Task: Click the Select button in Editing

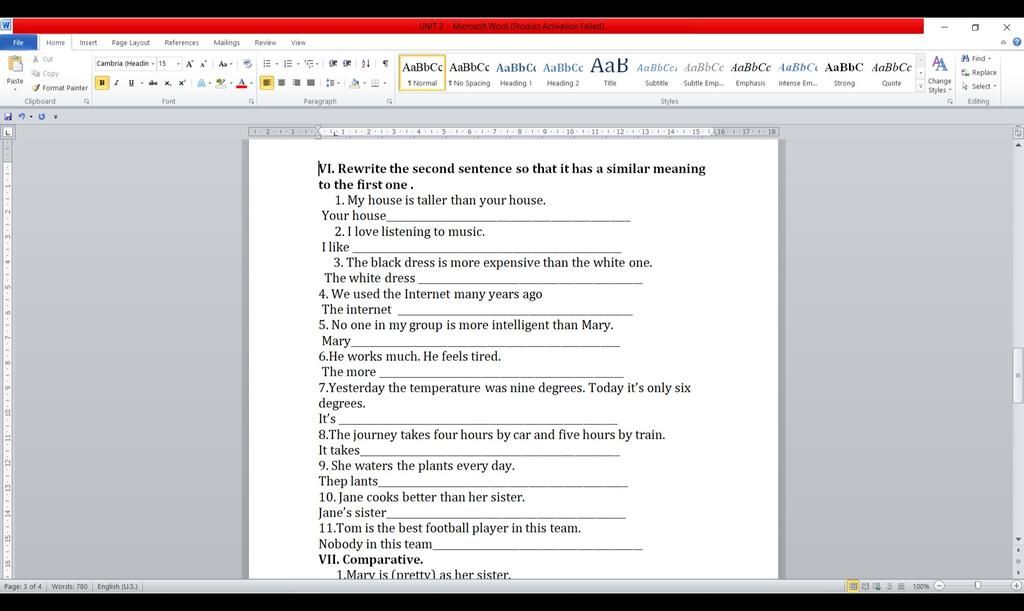Action: click(978, 86)
